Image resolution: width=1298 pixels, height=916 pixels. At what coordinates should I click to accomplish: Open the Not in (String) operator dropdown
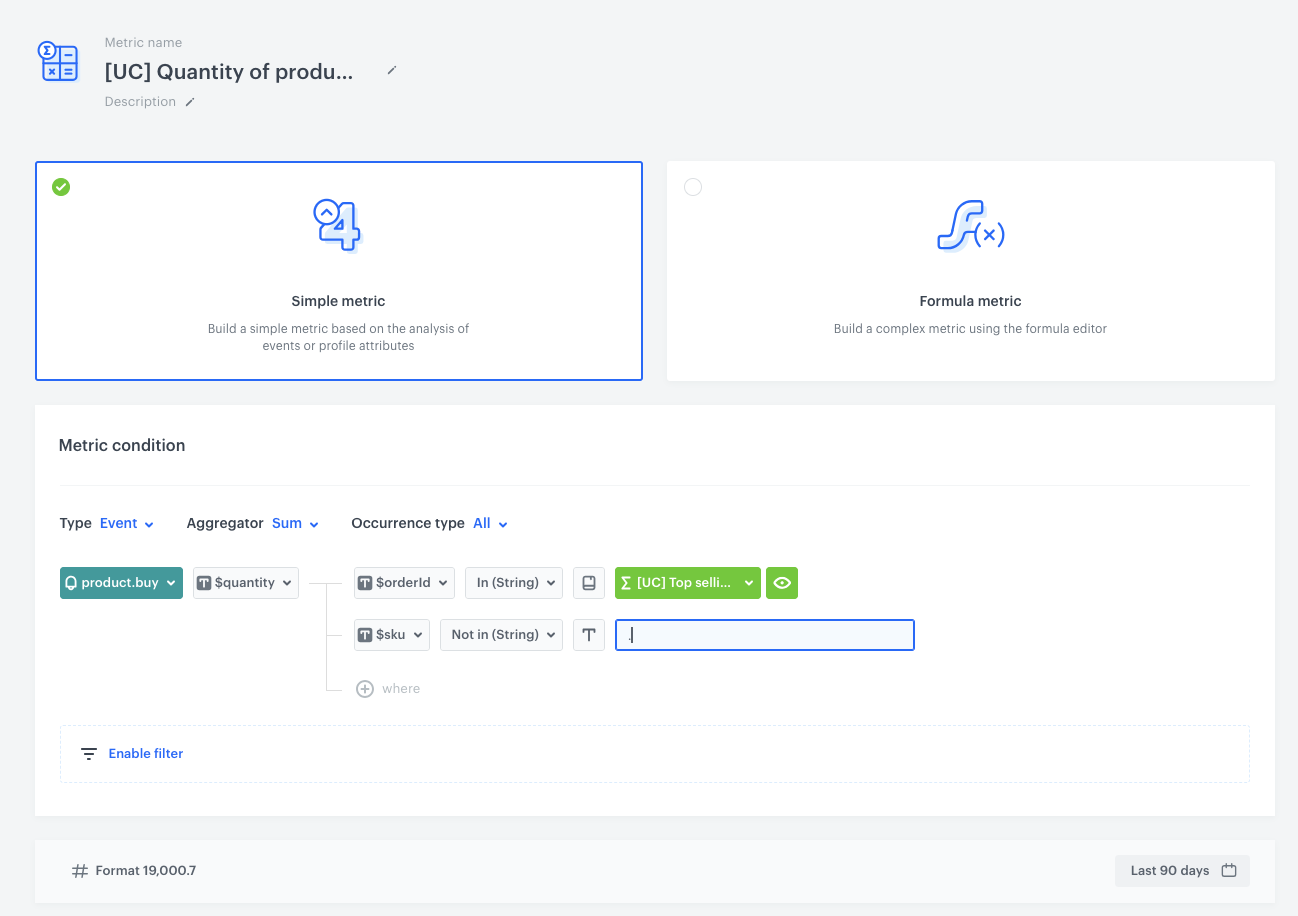501,635
